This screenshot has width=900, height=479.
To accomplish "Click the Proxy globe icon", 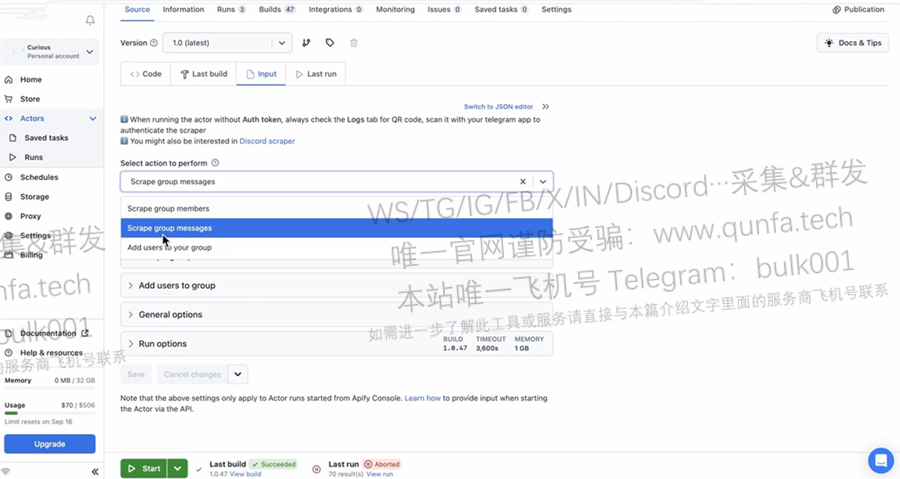I will pos(9,216).
